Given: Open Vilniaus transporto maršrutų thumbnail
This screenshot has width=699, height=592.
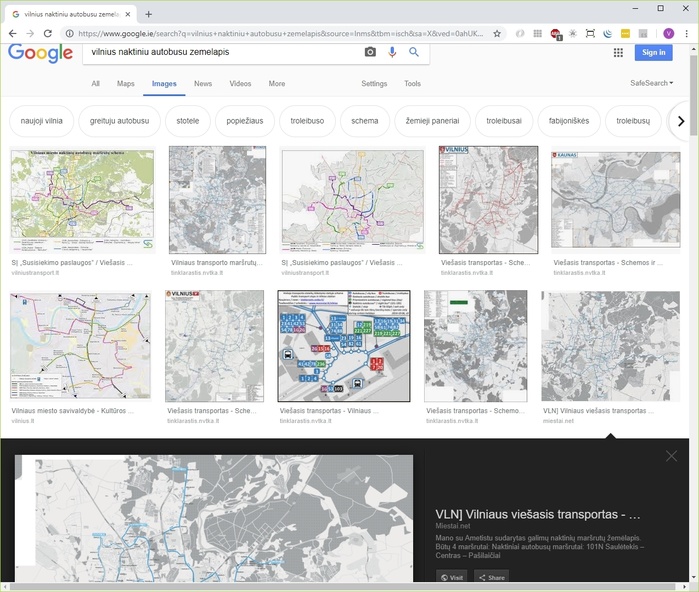Looking at the screenshot, I should point(217,200).
